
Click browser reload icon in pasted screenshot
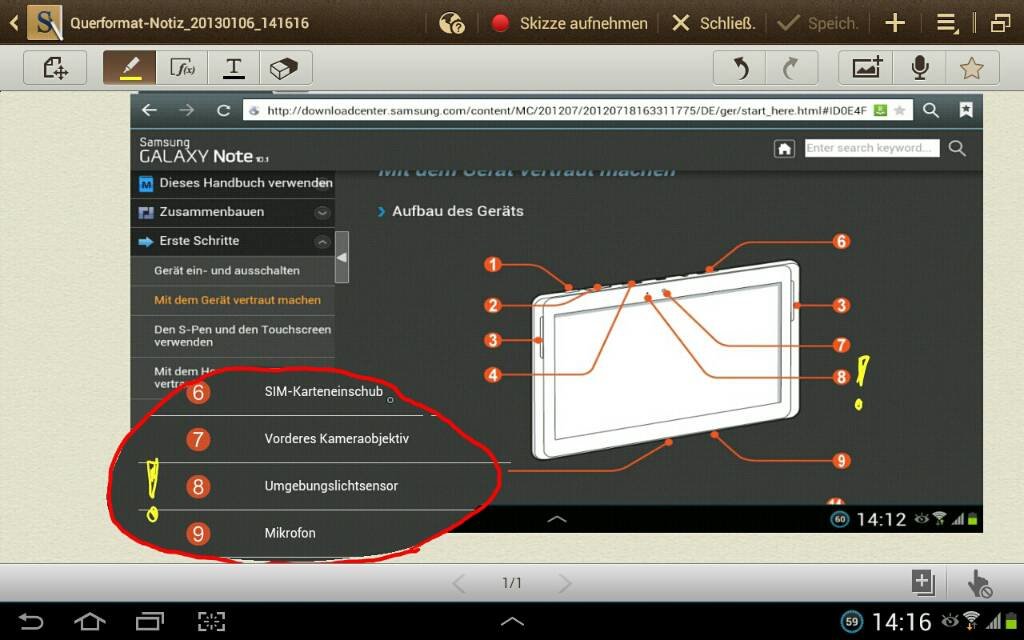[223, 110]
